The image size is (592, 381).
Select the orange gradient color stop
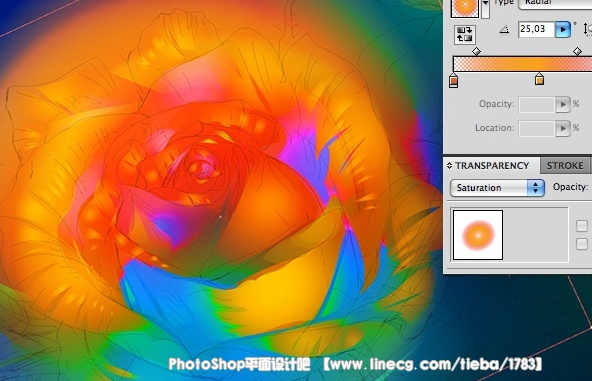(540, 79)
